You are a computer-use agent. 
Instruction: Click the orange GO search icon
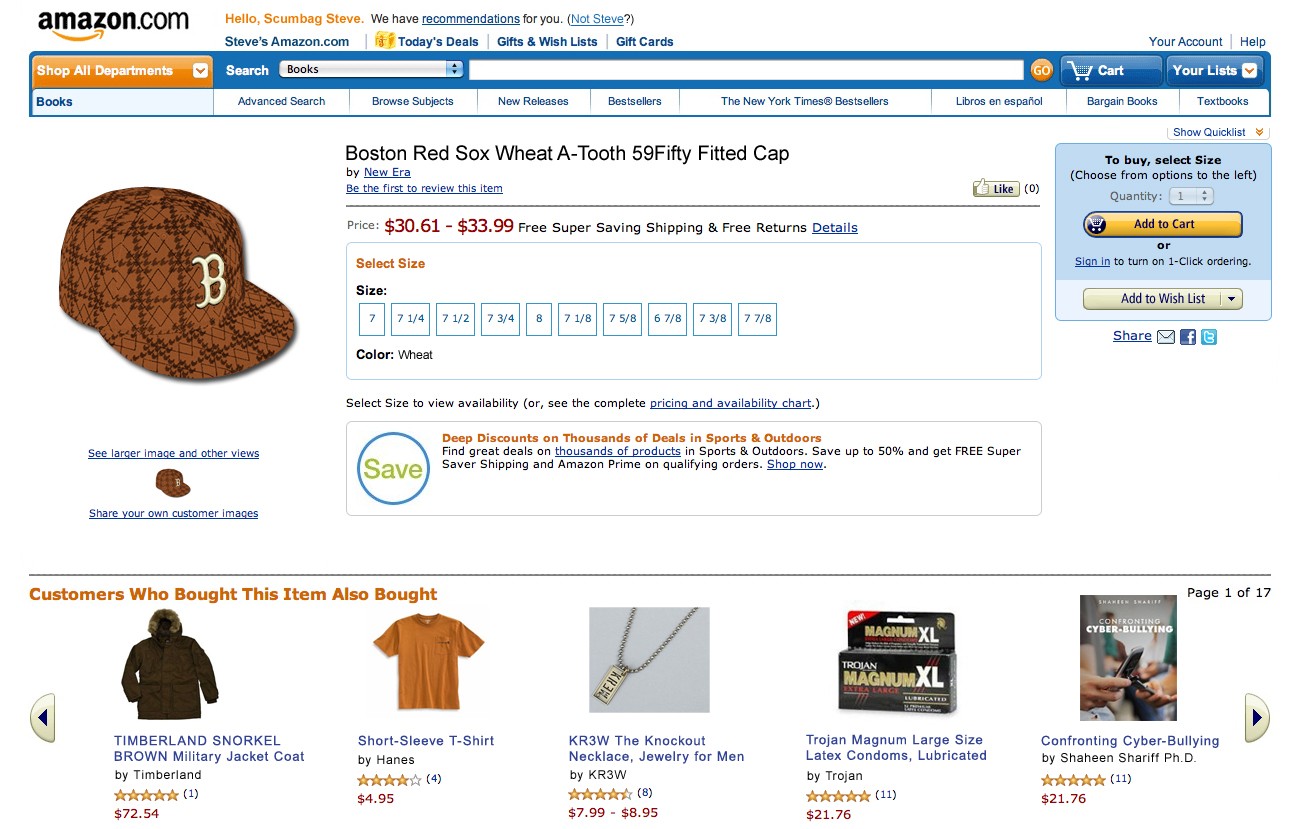[1041, 70]
